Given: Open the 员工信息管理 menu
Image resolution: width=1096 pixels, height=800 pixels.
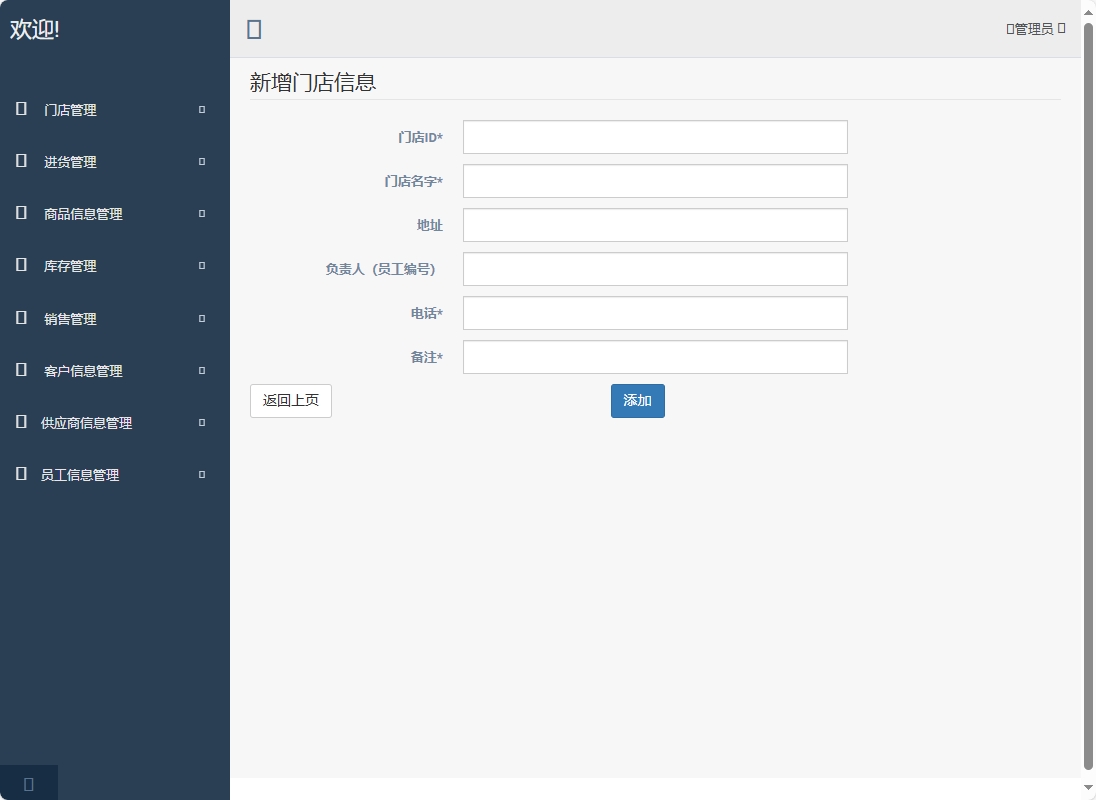Looking at the screenshot, I should tap(115, 474).
